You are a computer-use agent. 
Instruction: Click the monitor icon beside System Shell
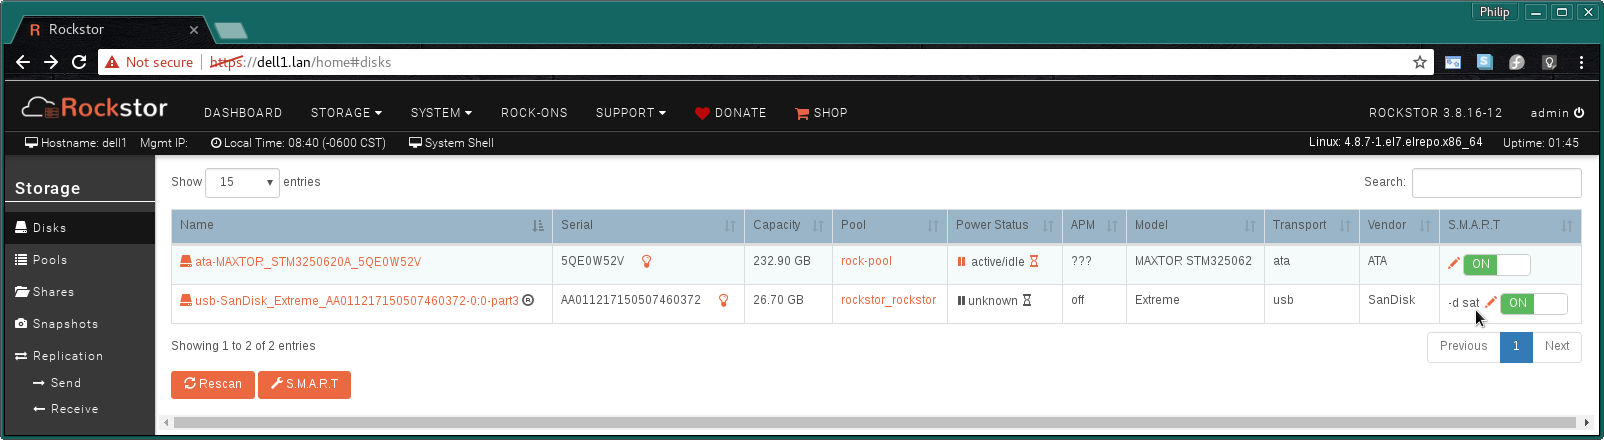pyautogui.click(x=415, y=143)
